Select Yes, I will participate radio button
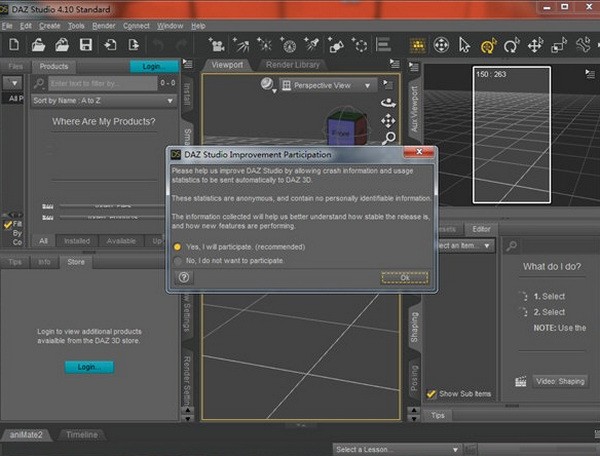The height and width of the screenshot is (456, 600). tap(177, 247)
